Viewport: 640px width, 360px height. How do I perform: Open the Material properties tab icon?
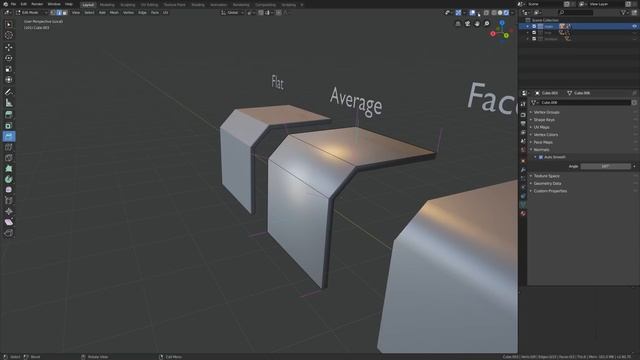tap(523, 213)
